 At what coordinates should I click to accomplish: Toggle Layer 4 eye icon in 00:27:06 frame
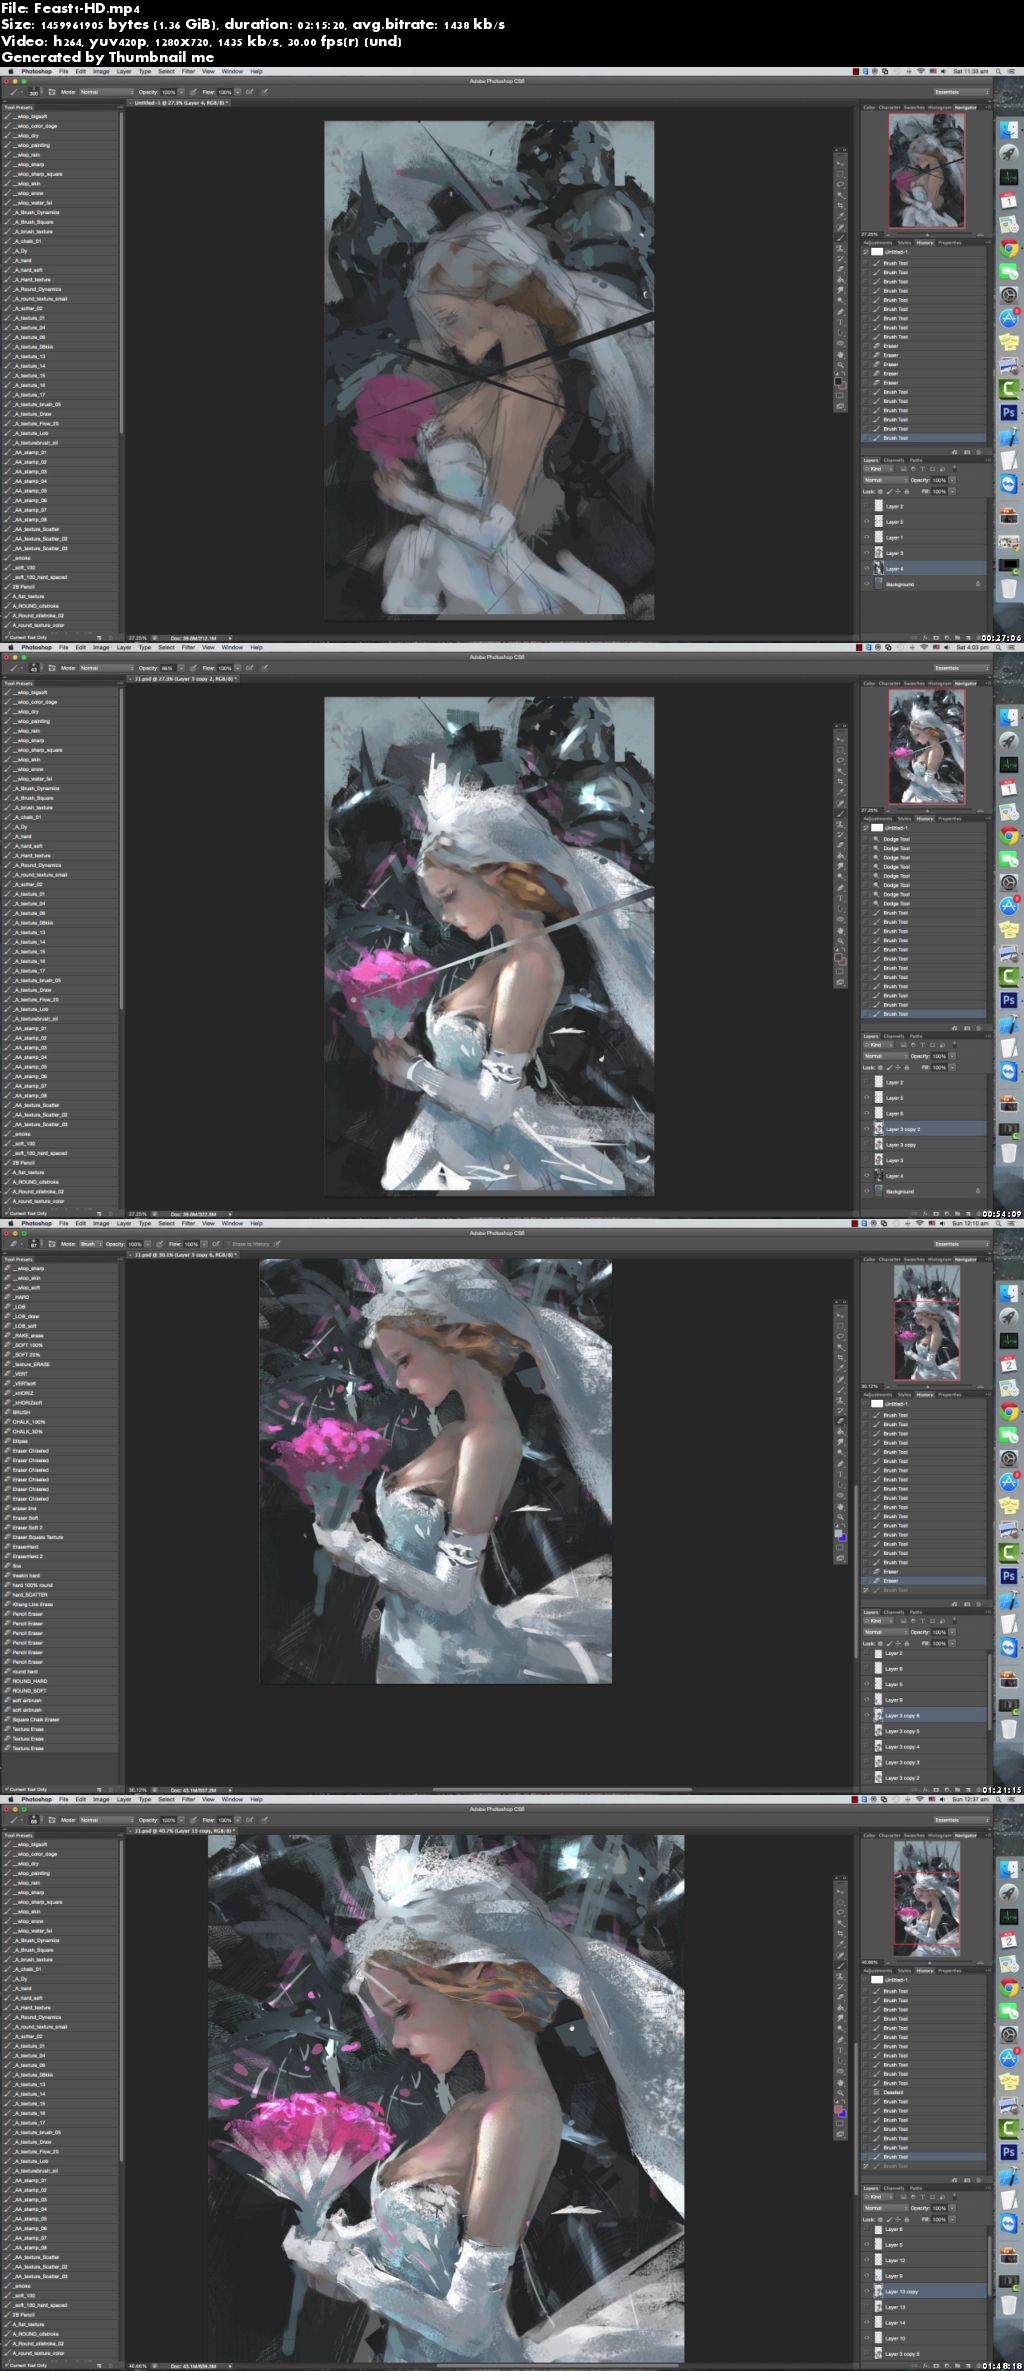[x=867, y=569]
